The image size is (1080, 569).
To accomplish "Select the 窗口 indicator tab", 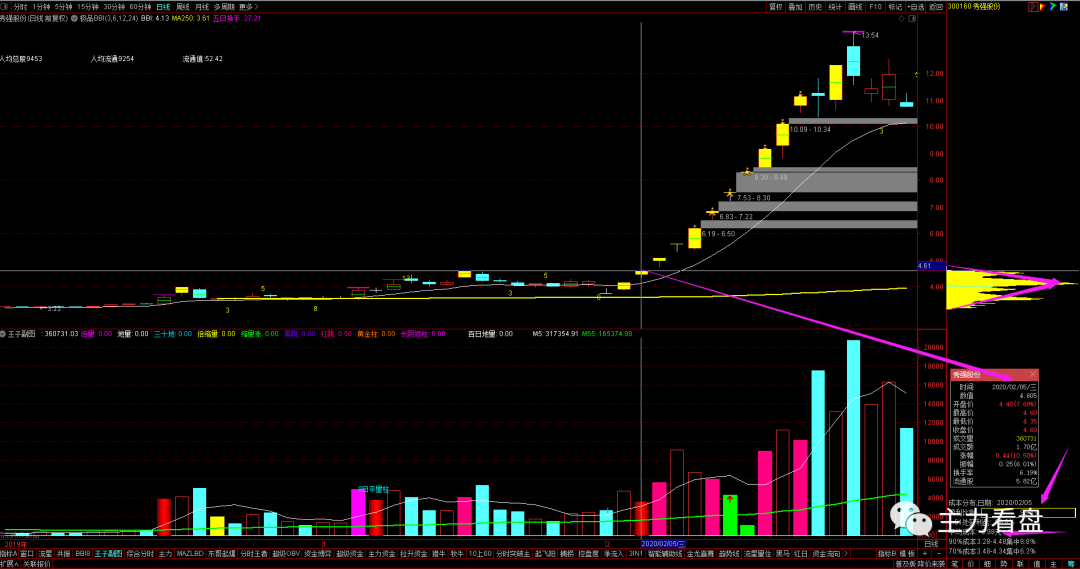I will tap(27, 554).
